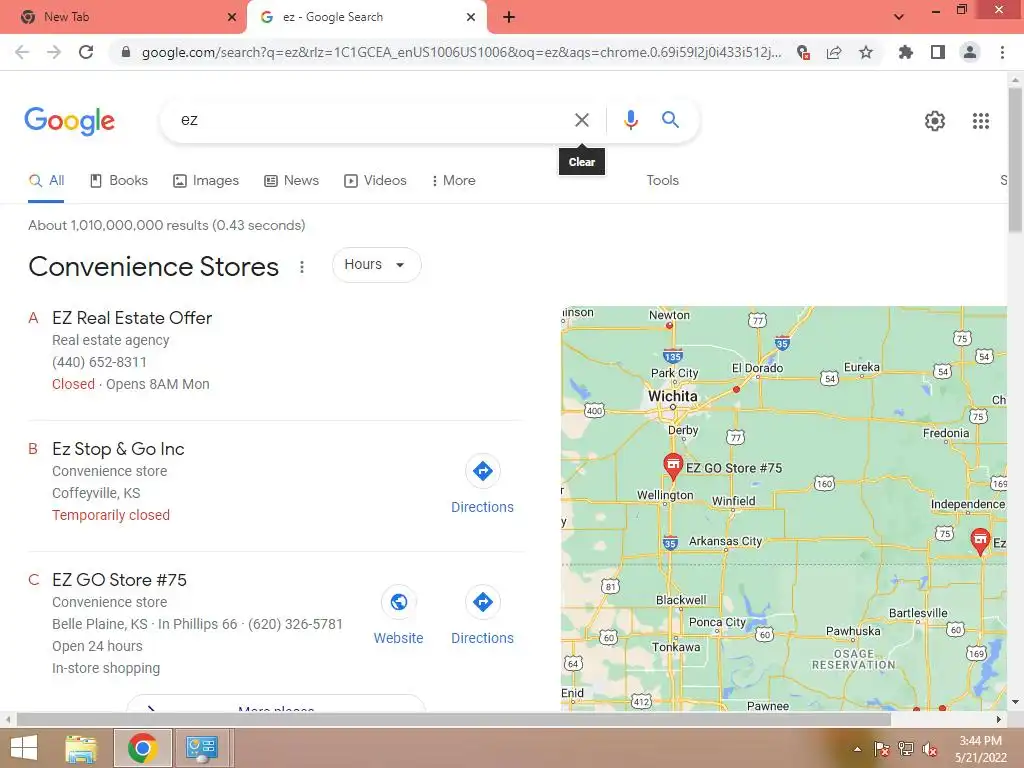Click the network tray icon
This screenshot has width=1024, height=768.
(906, 749)
